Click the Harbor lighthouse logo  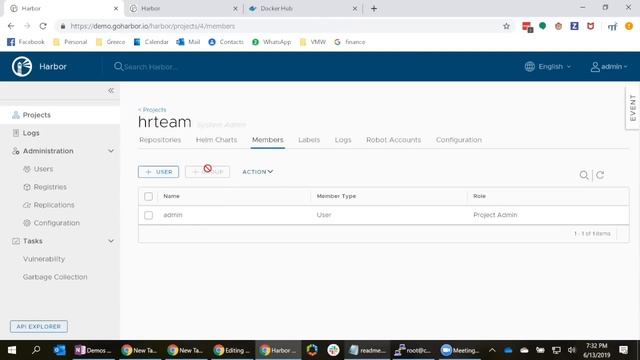click(x=22, y=67)
